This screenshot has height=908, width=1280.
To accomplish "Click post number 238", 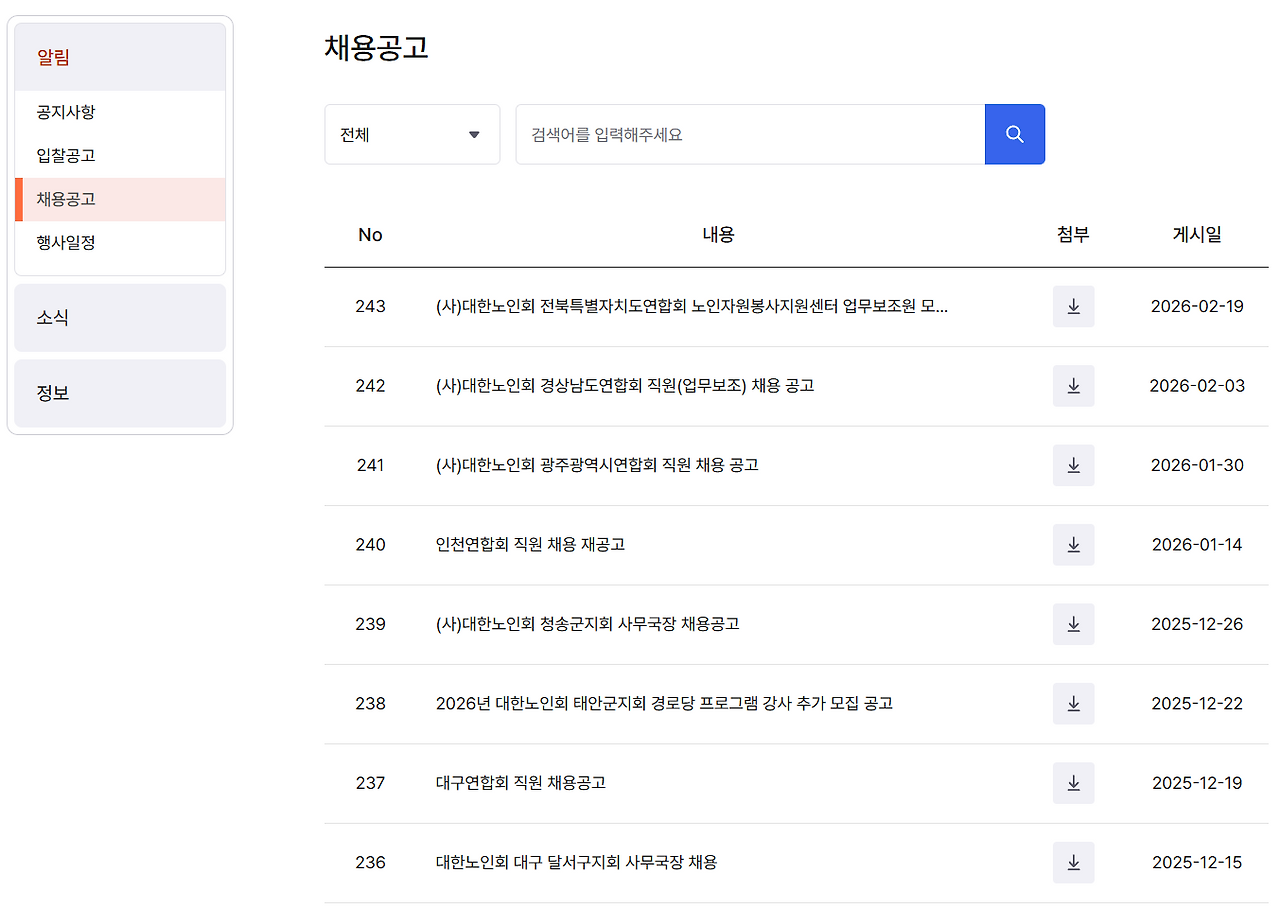I will (370, 704).
